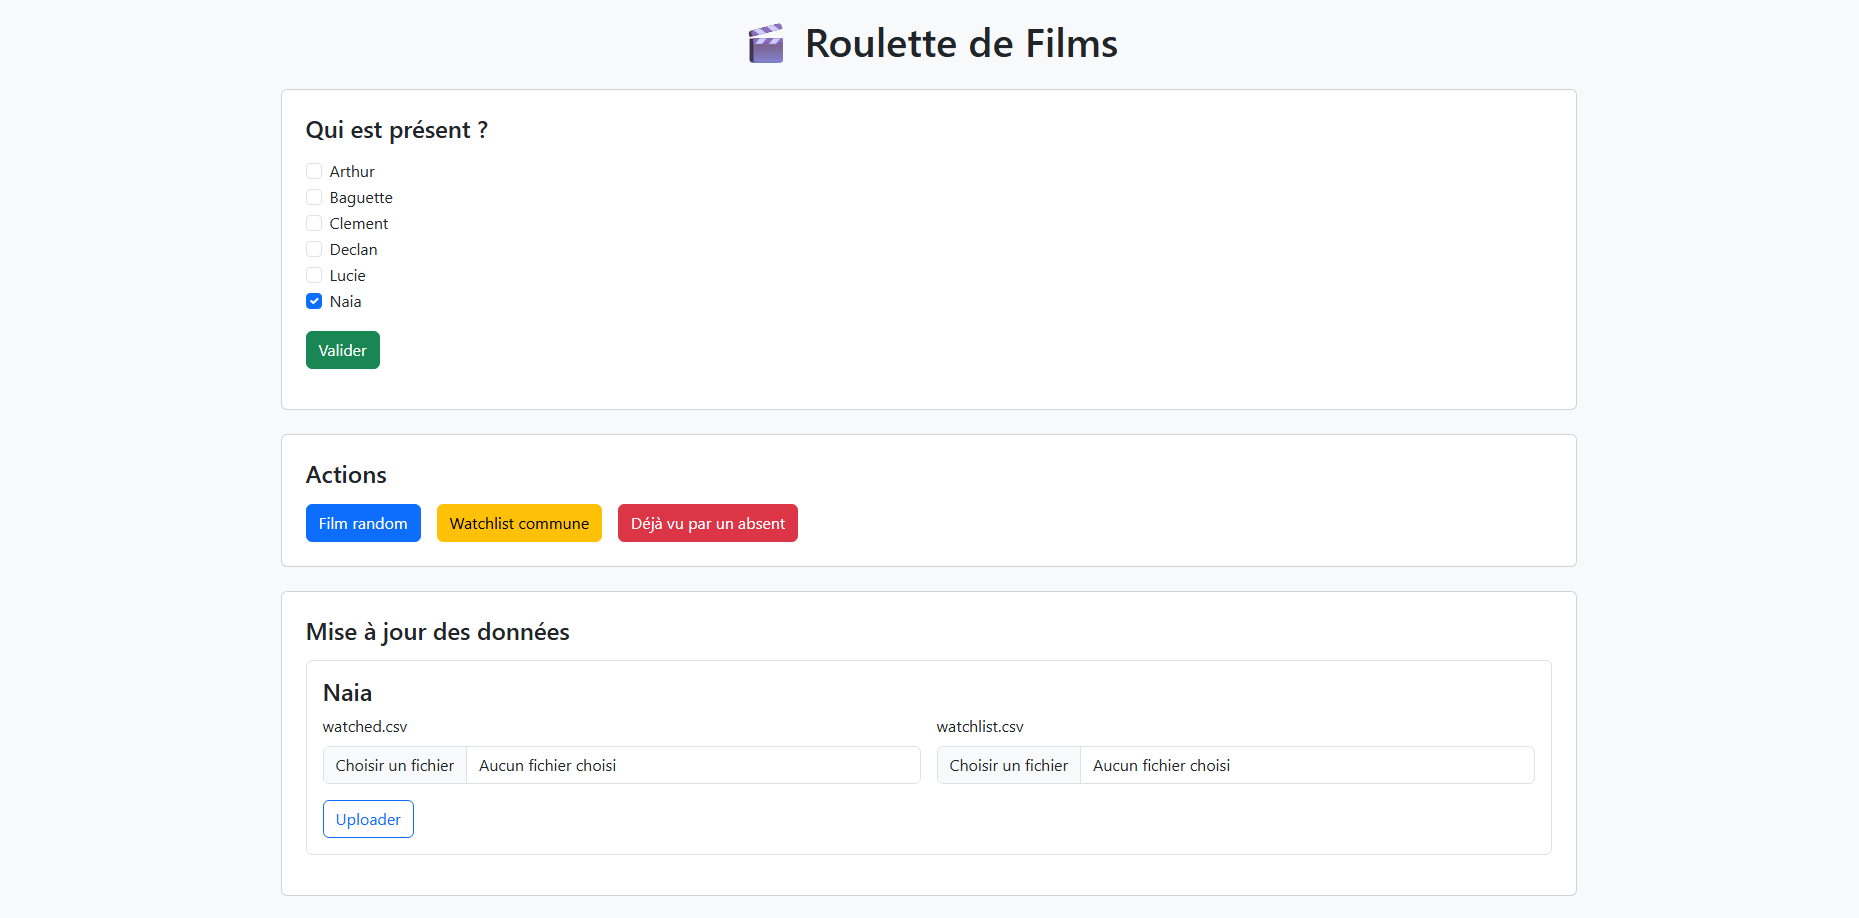1859x918 pixels.
Task: Click the watchlist.csv file name field
Action: click(1306, 765)
